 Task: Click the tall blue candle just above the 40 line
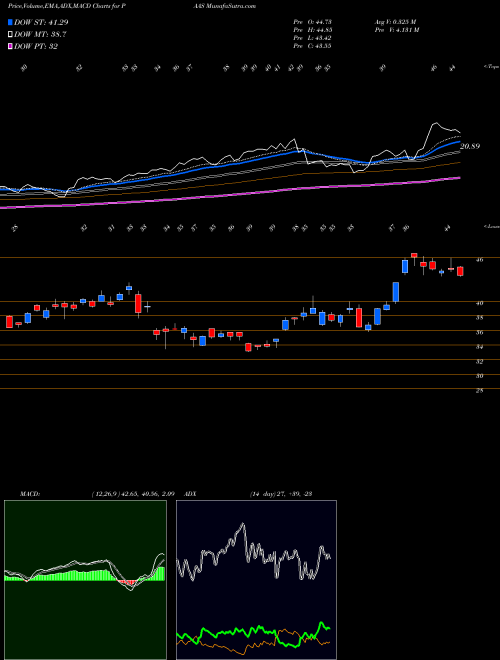coord(396,292)
